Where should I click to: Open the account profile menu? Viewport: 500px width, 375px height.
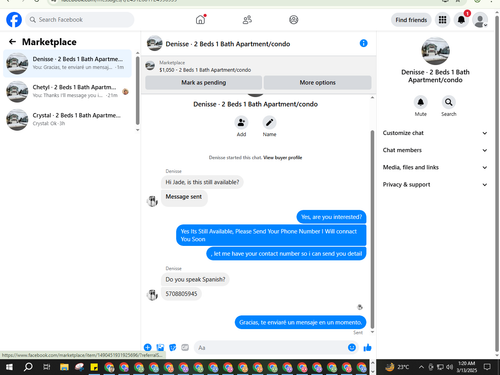(480, 20)
